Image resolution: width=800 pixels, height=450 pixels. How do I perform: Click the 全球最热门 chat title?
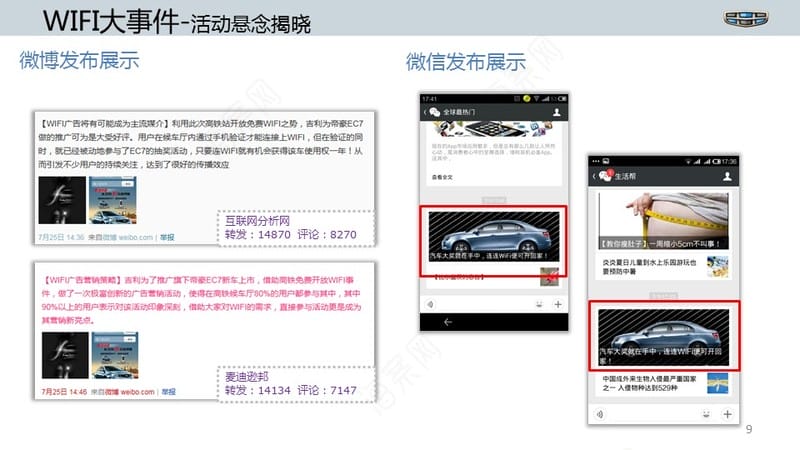click(459, 112)
